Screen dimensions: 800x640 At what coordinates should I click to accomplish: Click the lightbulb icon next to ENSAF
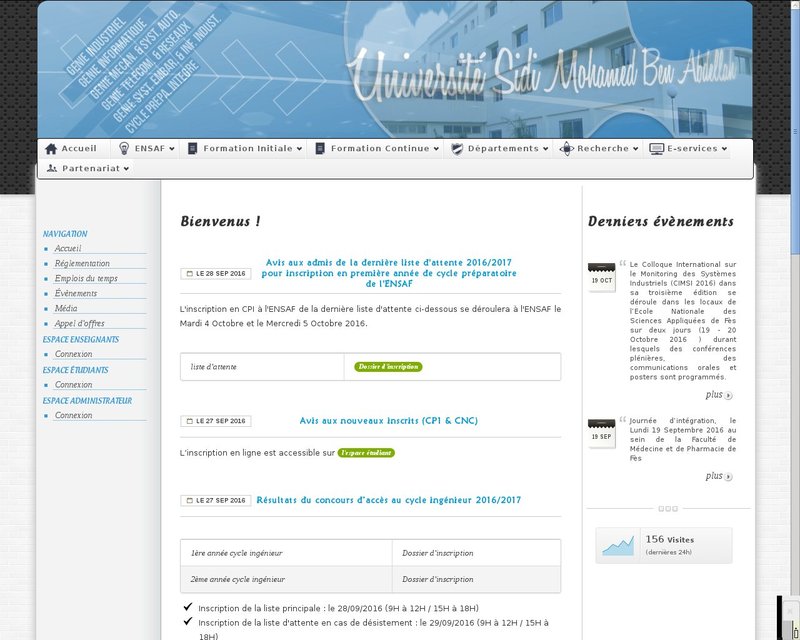coord(124,149)
